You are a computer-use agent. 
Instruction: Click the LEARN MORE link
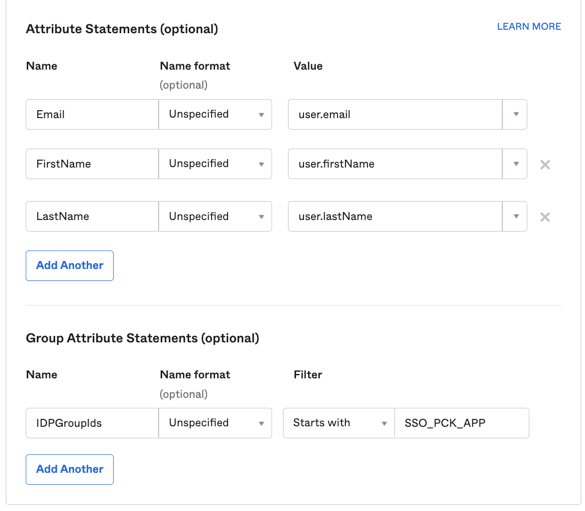coord(529,26)
